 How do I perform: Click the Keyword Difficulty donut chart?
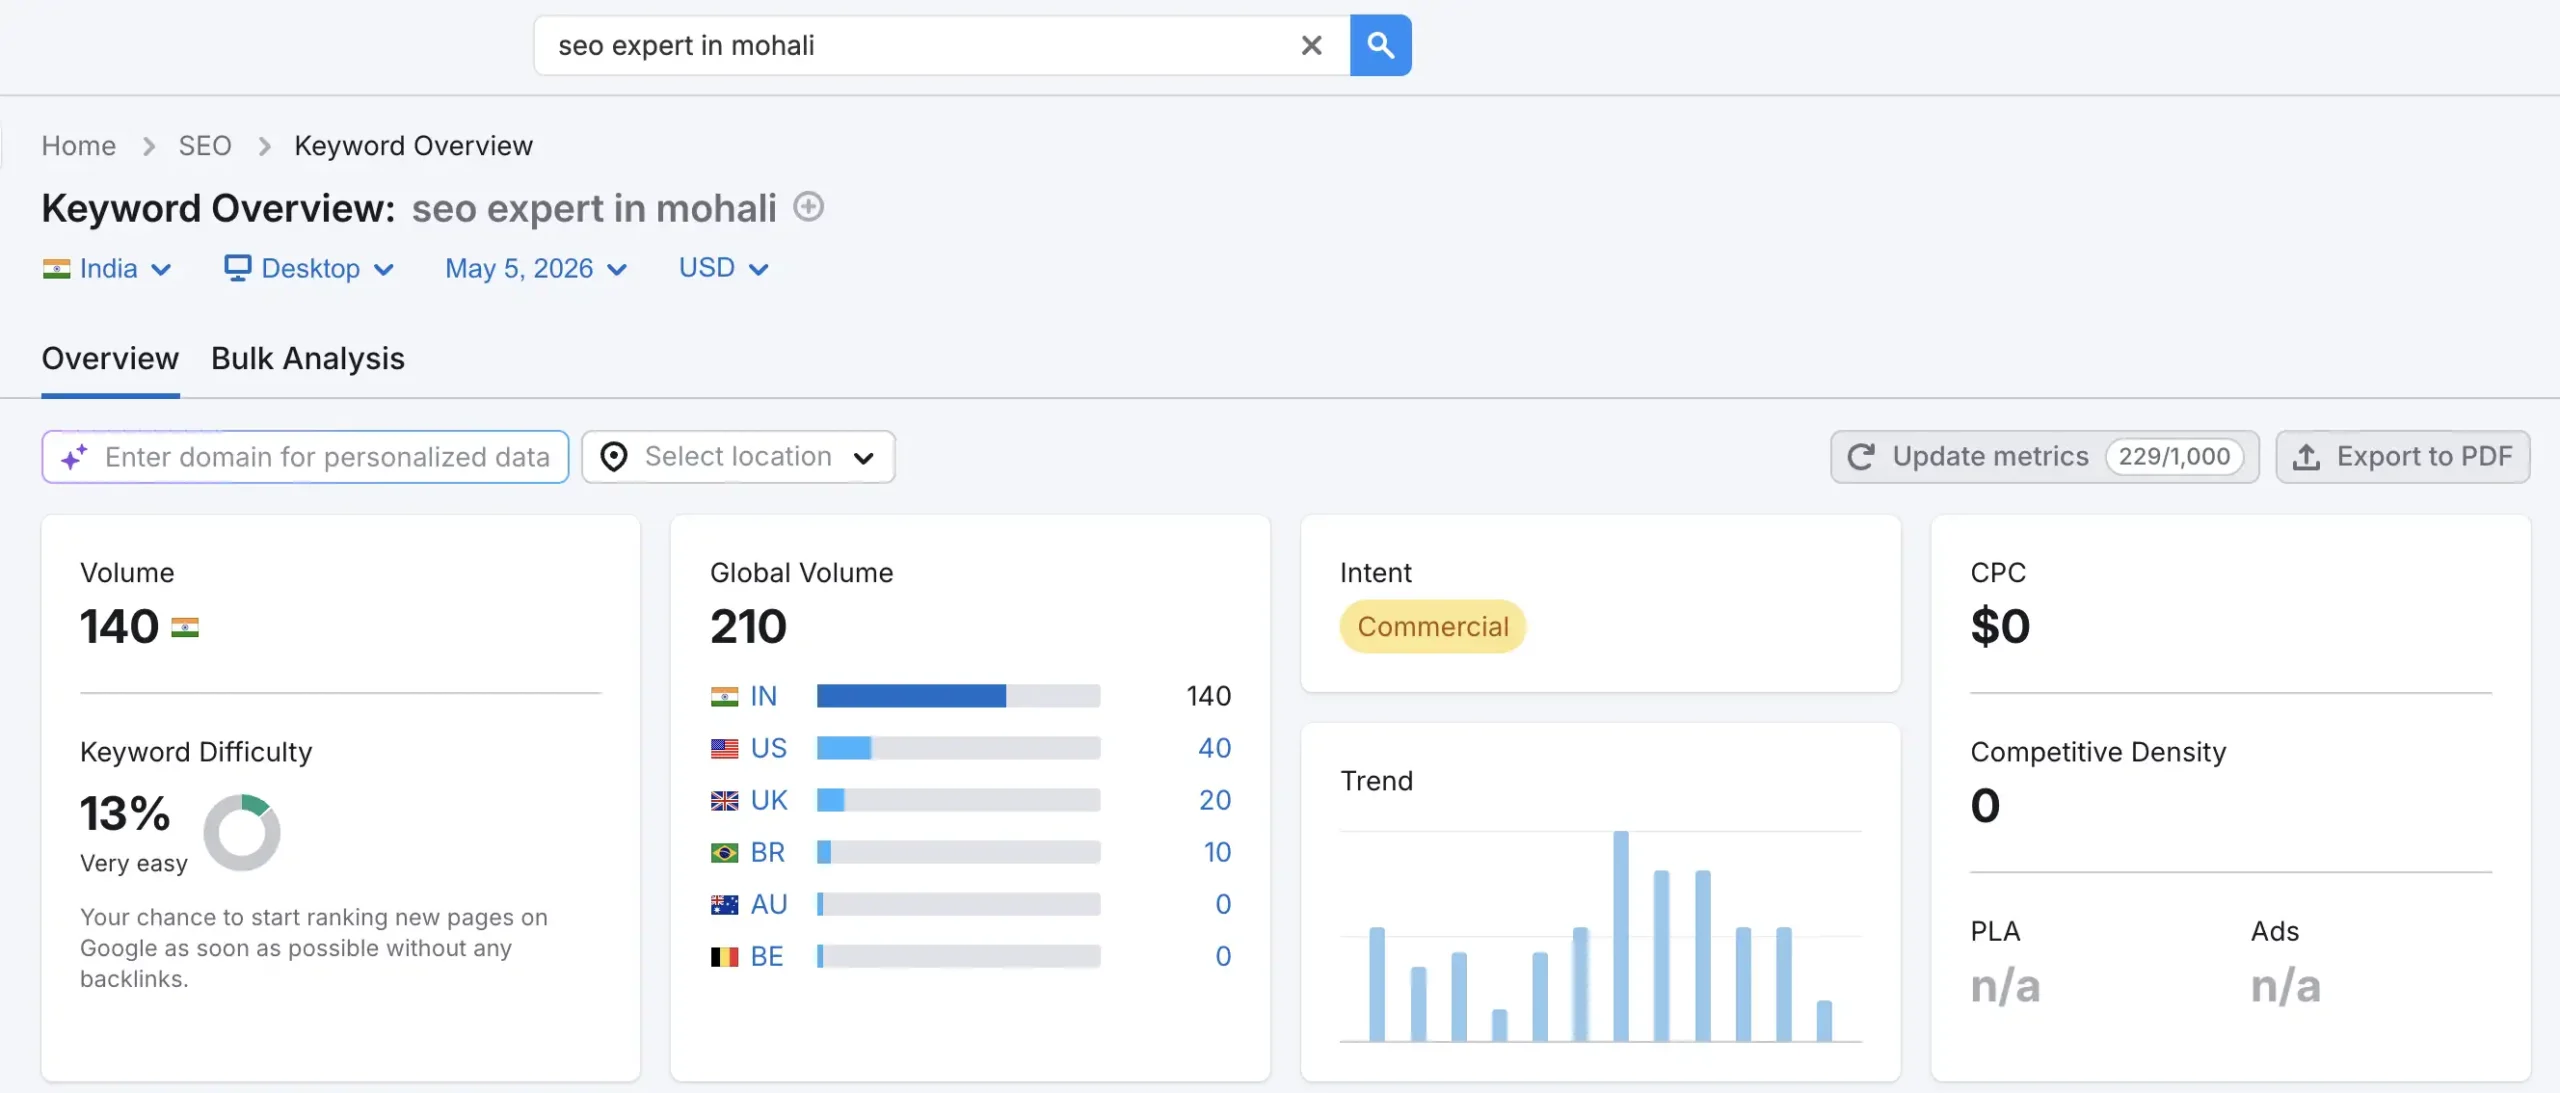click(x=242, y=832)
